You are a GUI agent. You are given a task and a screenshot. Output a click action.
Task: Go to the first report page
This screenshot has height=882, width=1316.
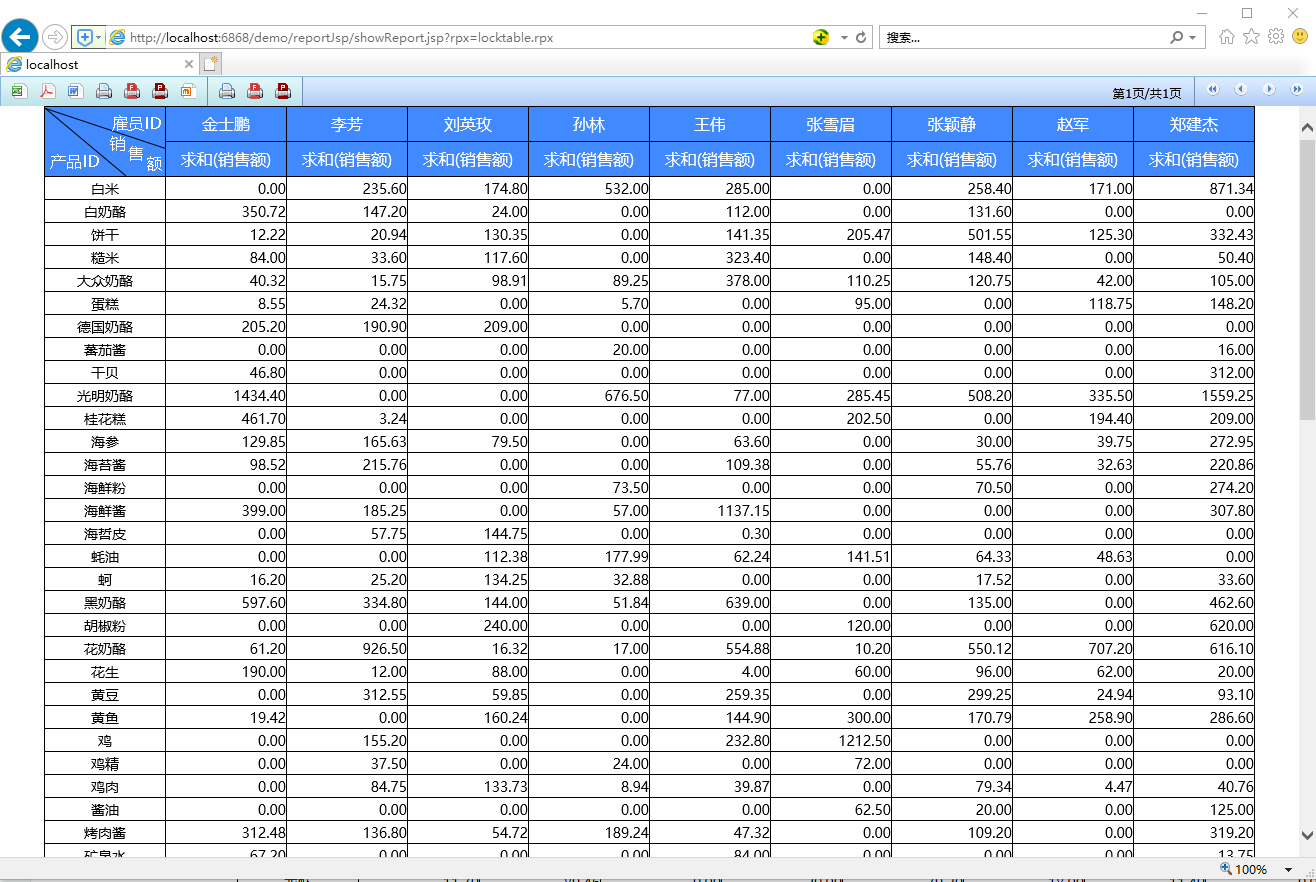[x=1213, y=90]
